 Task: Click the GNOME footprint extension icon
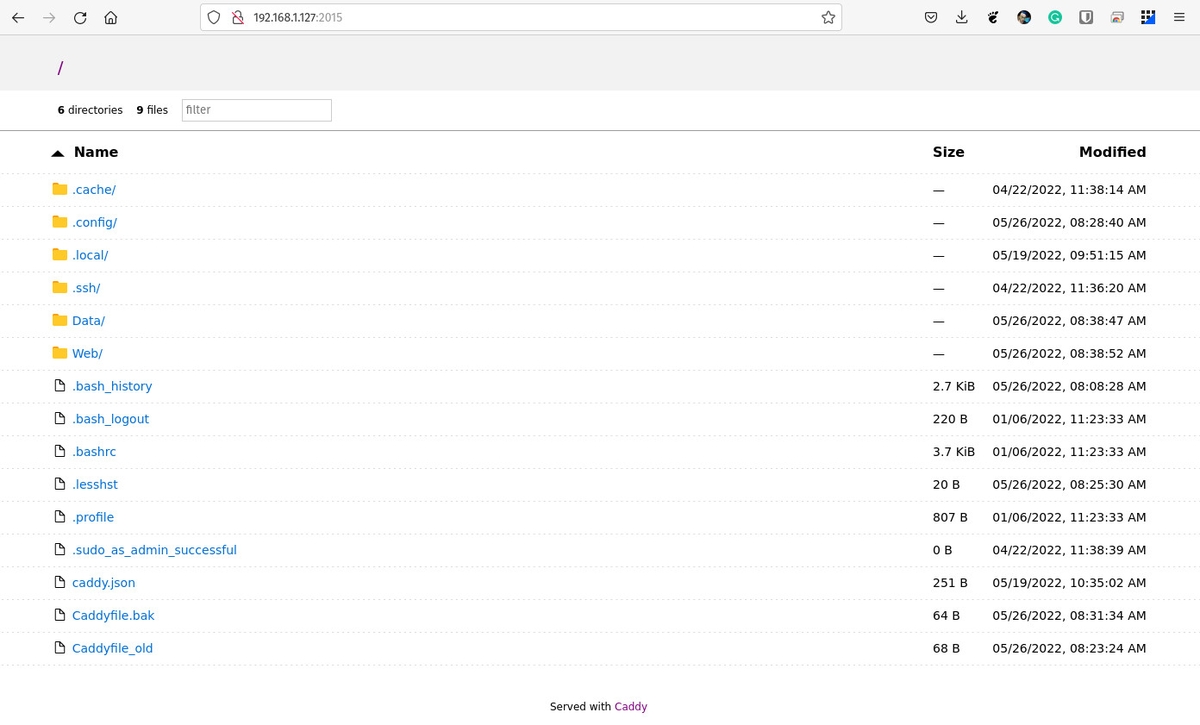(992, 17)
